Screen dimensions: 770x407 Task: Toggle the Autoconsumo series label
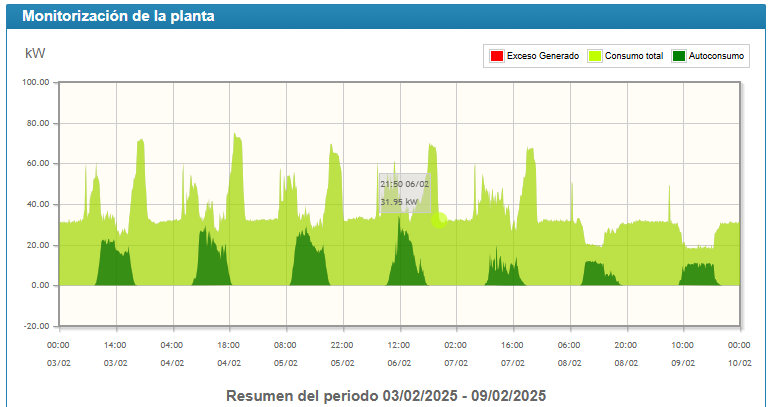717,57
